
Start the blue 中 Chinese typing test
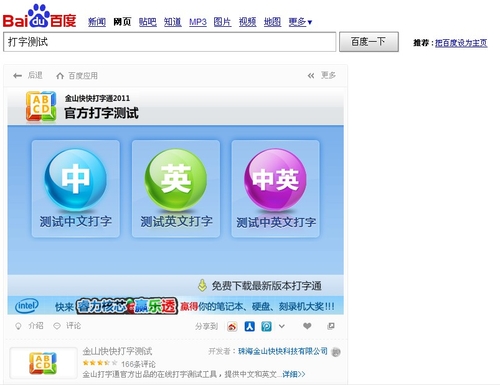click(76, 179)
